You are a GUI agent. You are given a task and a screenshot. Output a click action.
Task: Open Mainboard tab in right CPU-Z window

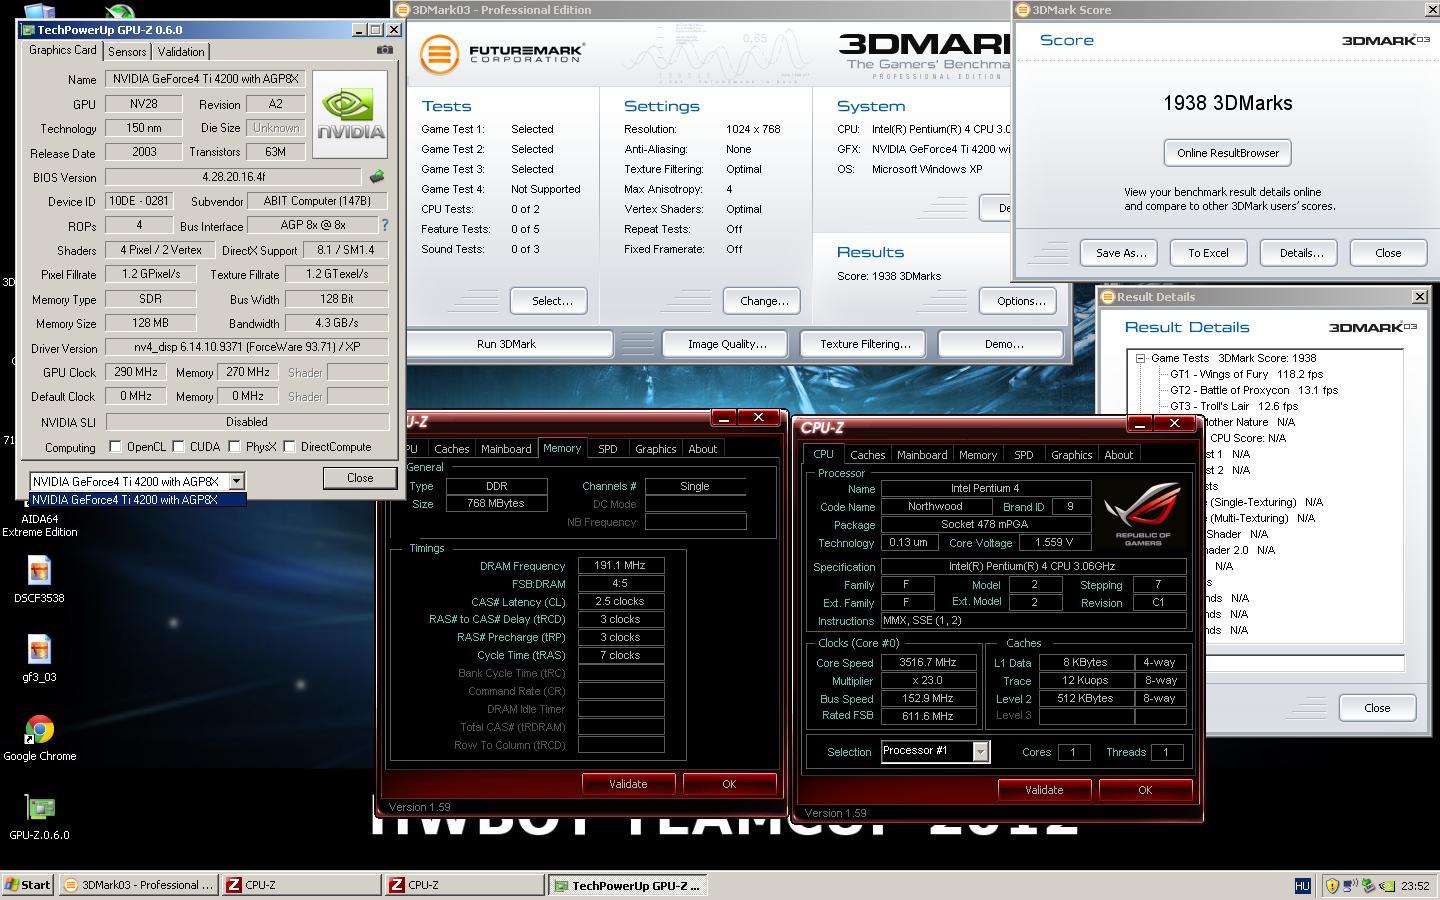(922, 455)
